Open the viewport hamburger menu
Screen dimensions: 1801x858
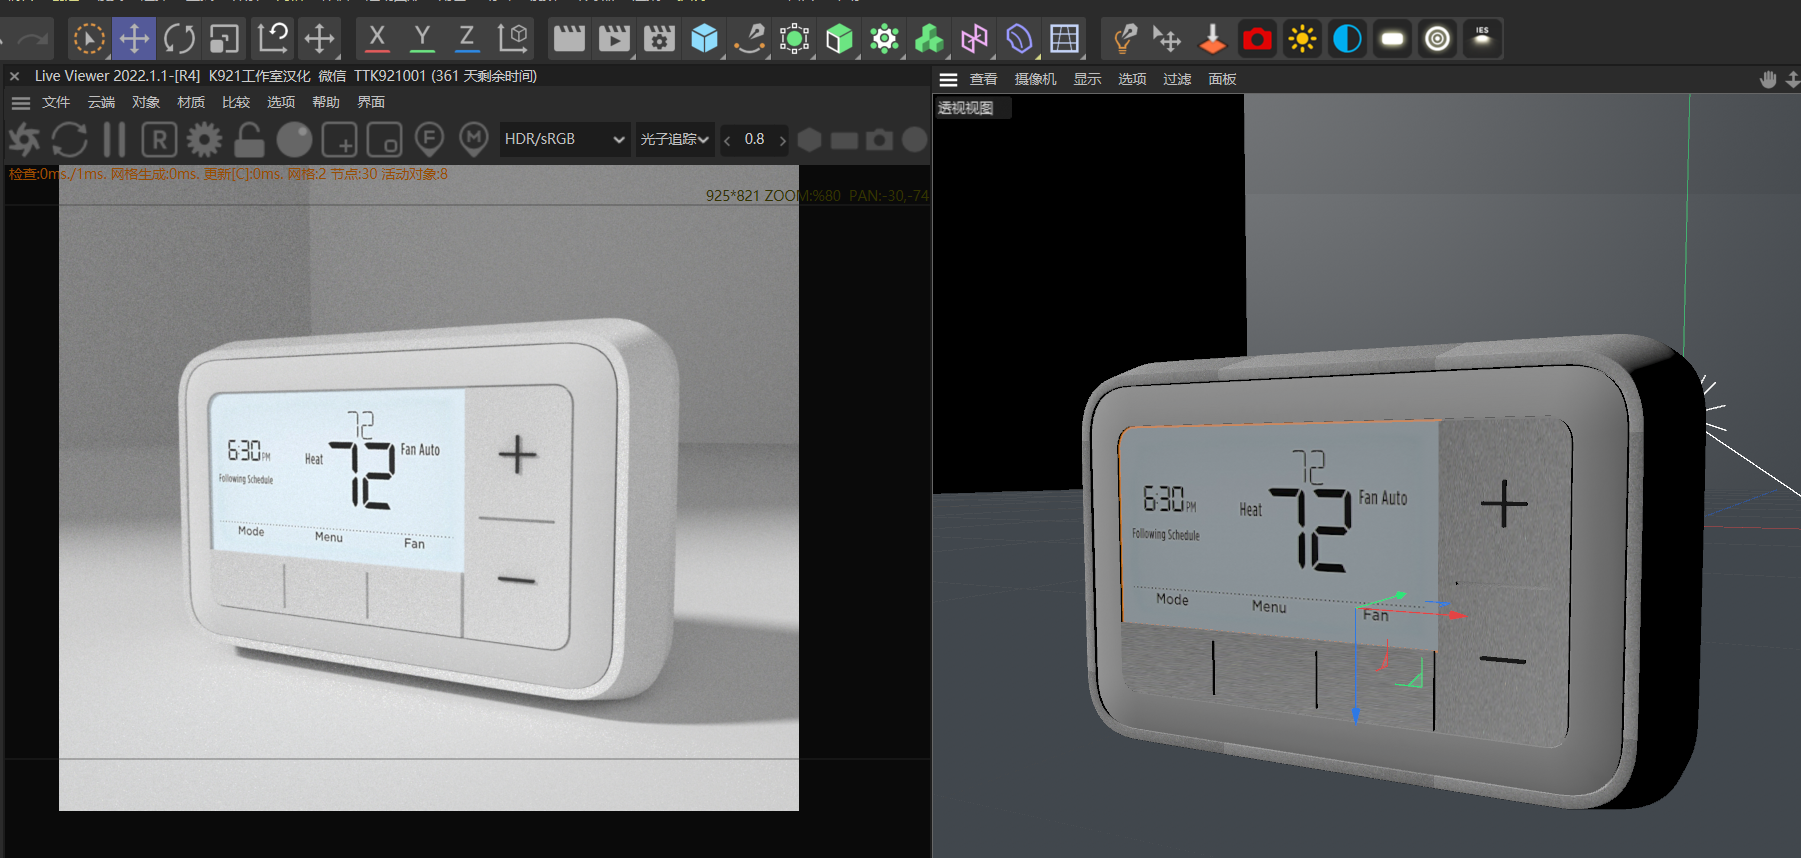pyautogui.click(x=949, y=79)
